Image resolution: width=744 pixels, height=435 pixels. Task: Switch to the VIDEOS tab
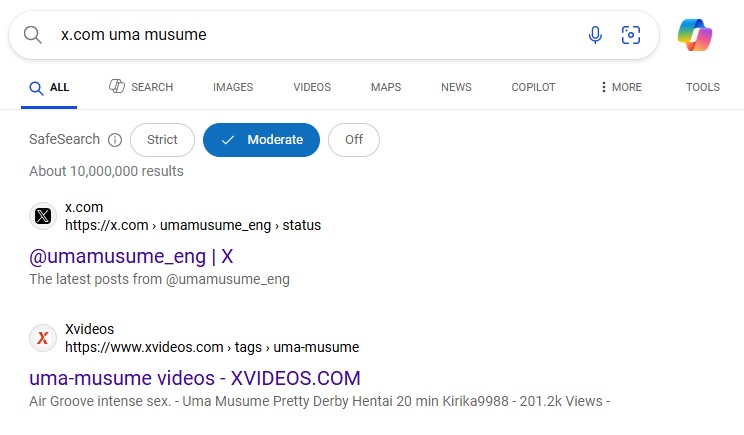[312, 87]
